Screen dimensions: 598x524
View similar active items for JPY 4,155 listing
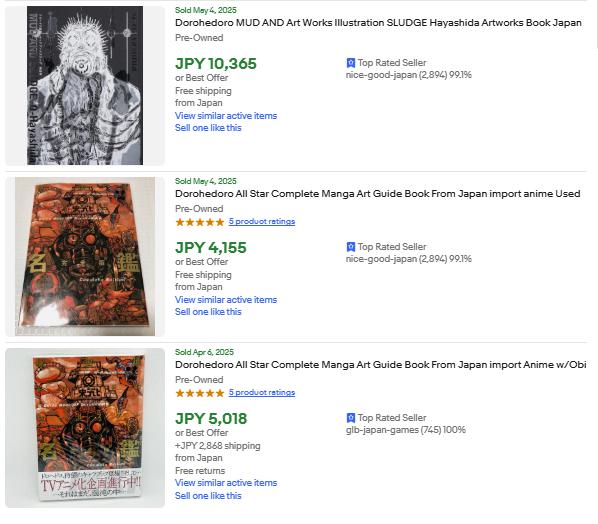226,300
